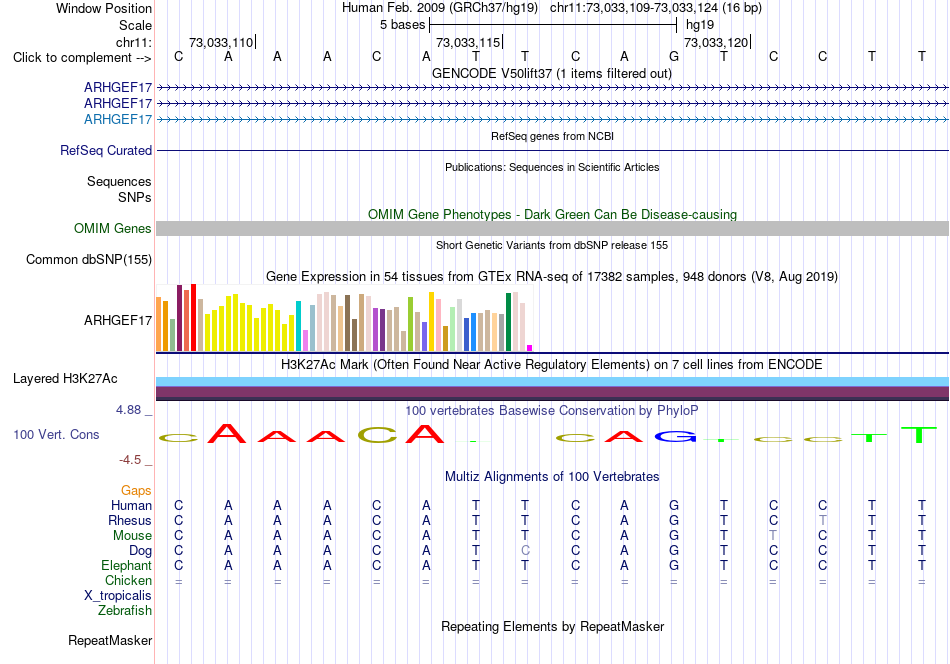
Task: Click the purple H3K27Ac band
Action: coord(552,392)
